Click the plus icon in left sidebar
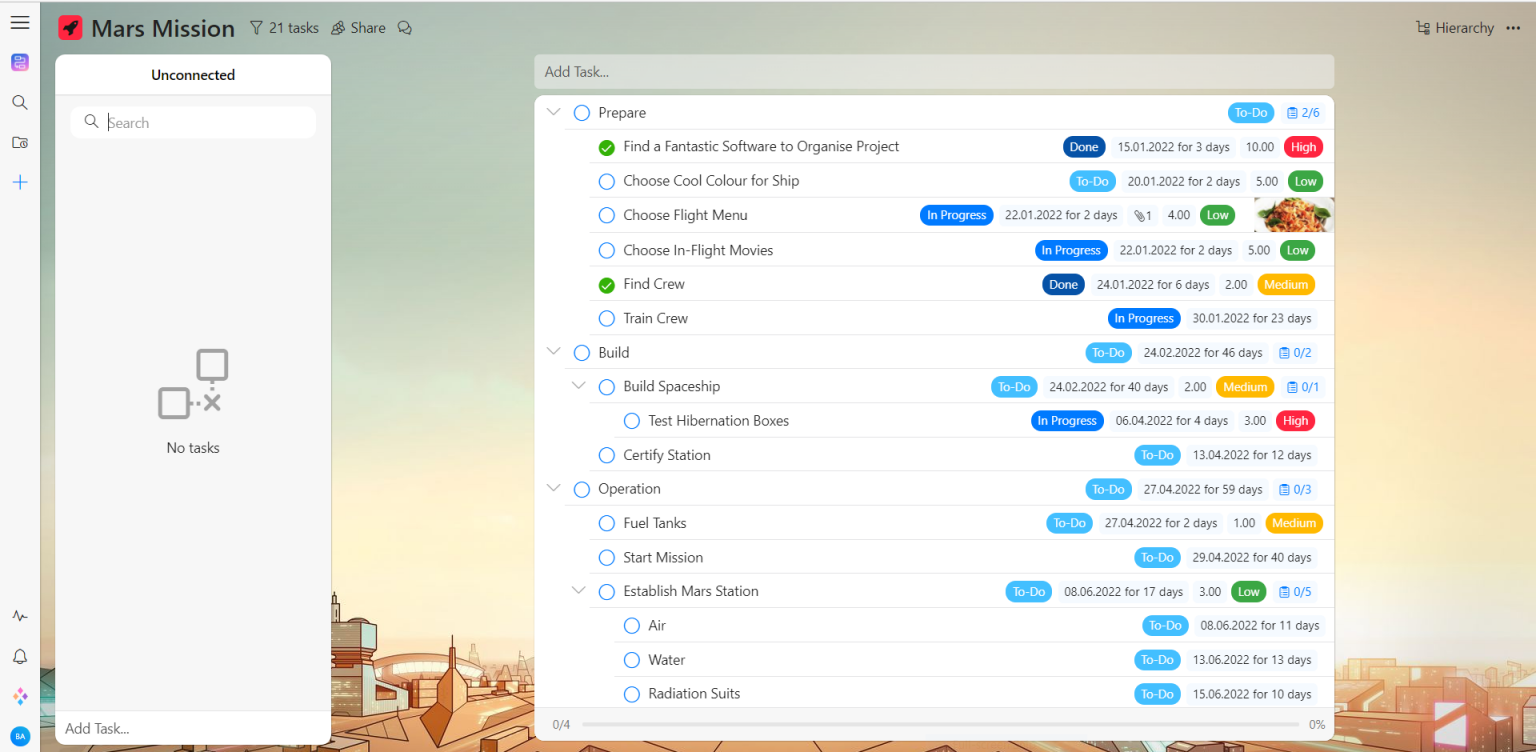This screenshot has height=752, width=1536. (x=19, y=182)
